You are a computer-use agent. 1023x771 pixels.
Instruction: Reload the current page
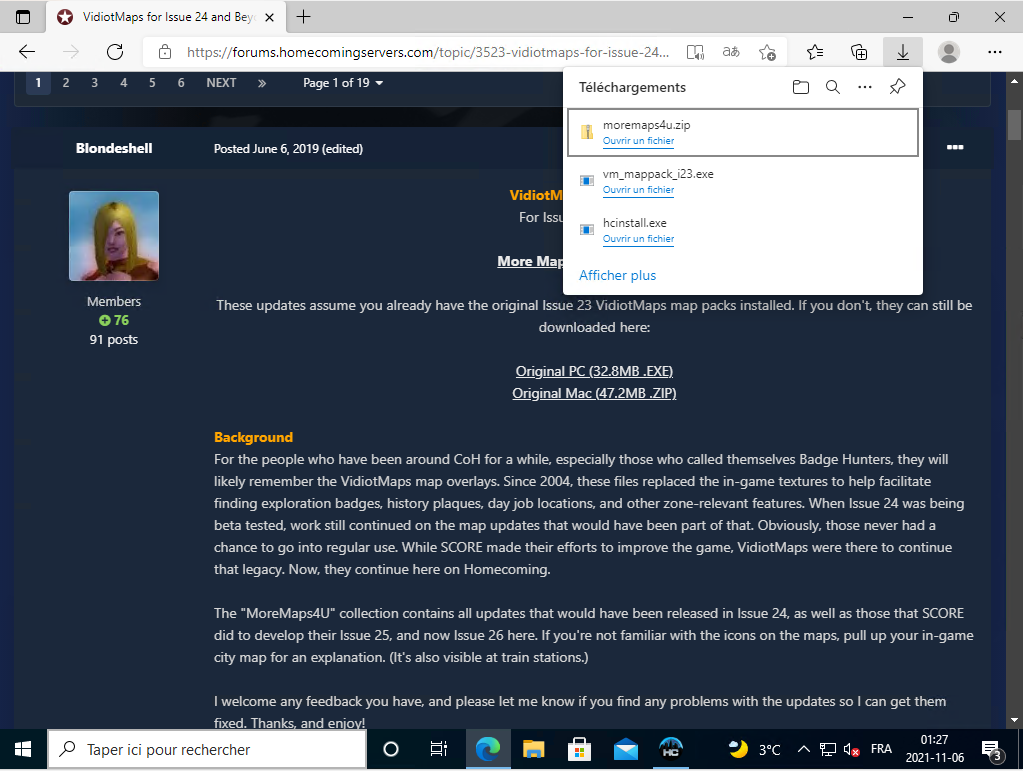pyautogui.click(x=115, y=52)
